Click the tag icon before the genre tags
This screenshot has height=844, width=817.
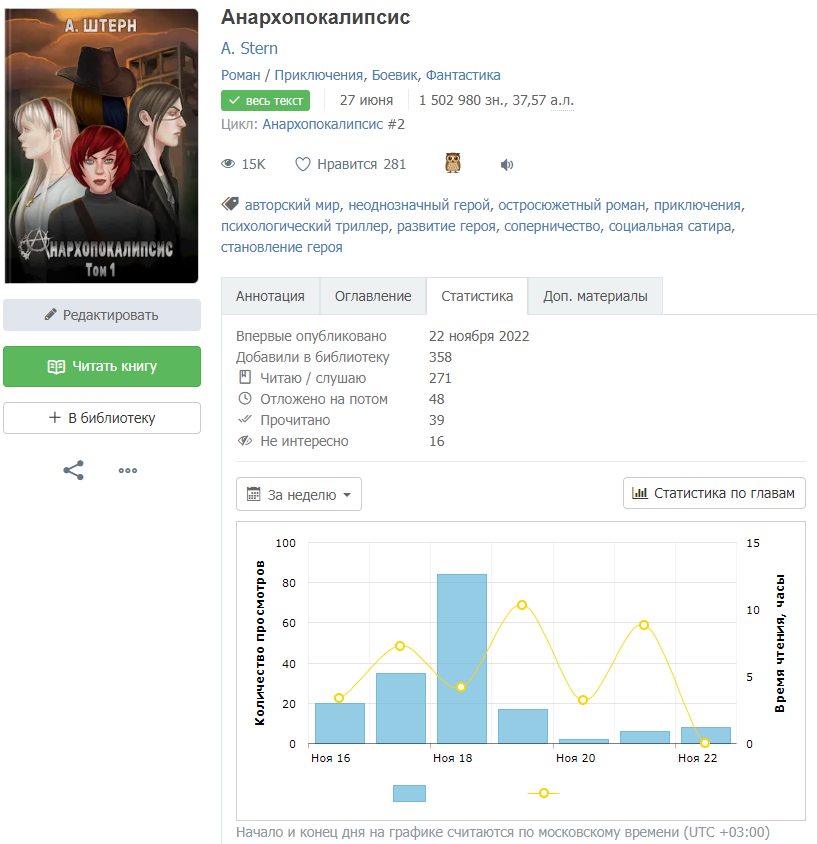229,205
